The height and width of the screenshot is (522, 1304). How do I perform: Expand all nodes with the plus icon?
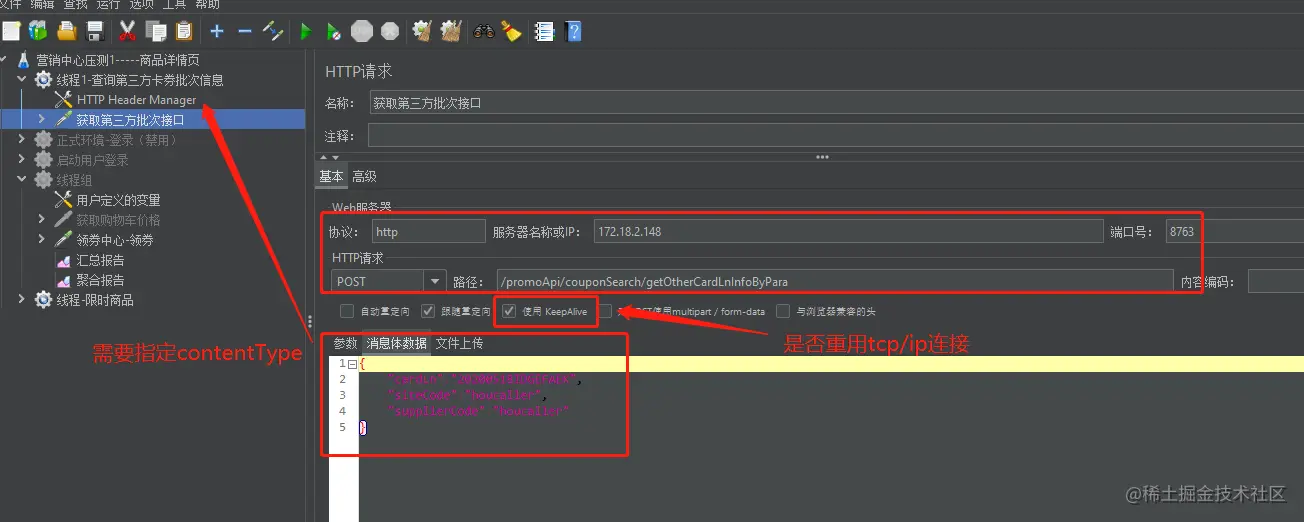(217, 31)
